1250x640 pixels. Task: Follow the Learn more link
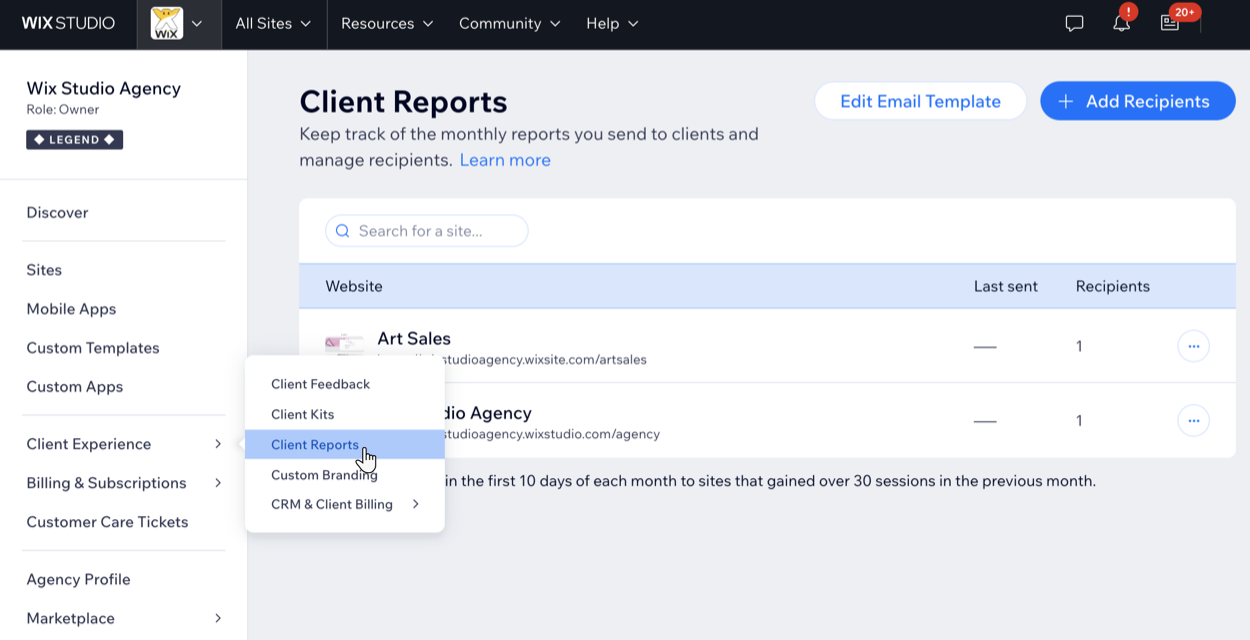[505, 160]
